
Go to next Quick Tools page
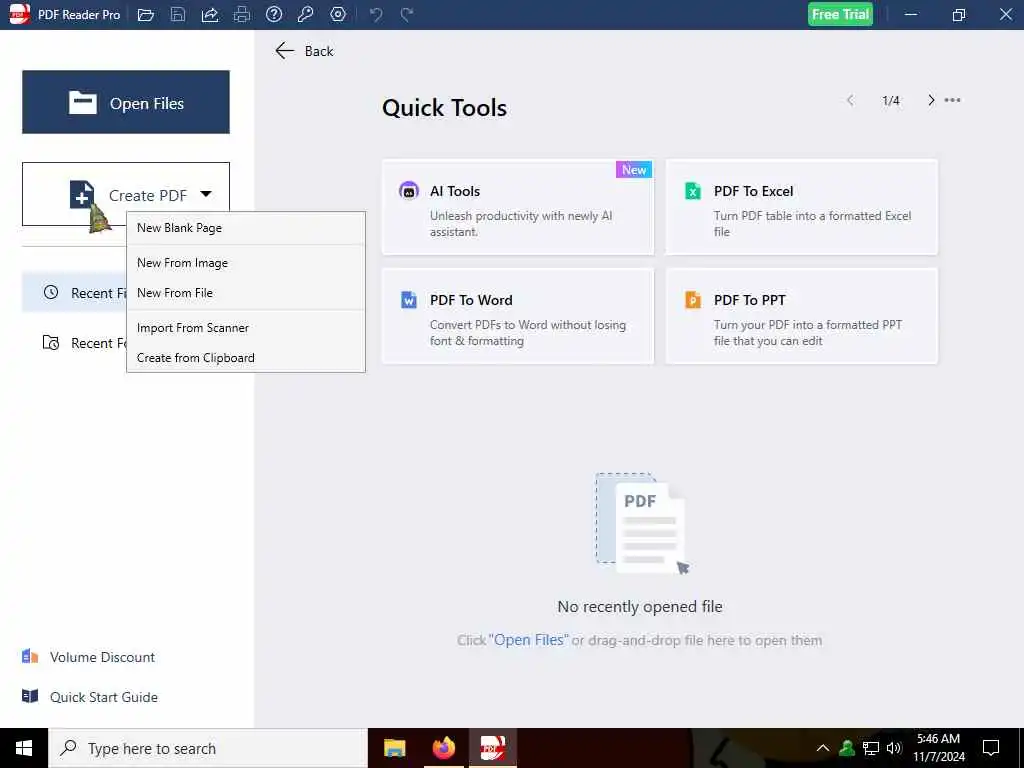[931, 100]
